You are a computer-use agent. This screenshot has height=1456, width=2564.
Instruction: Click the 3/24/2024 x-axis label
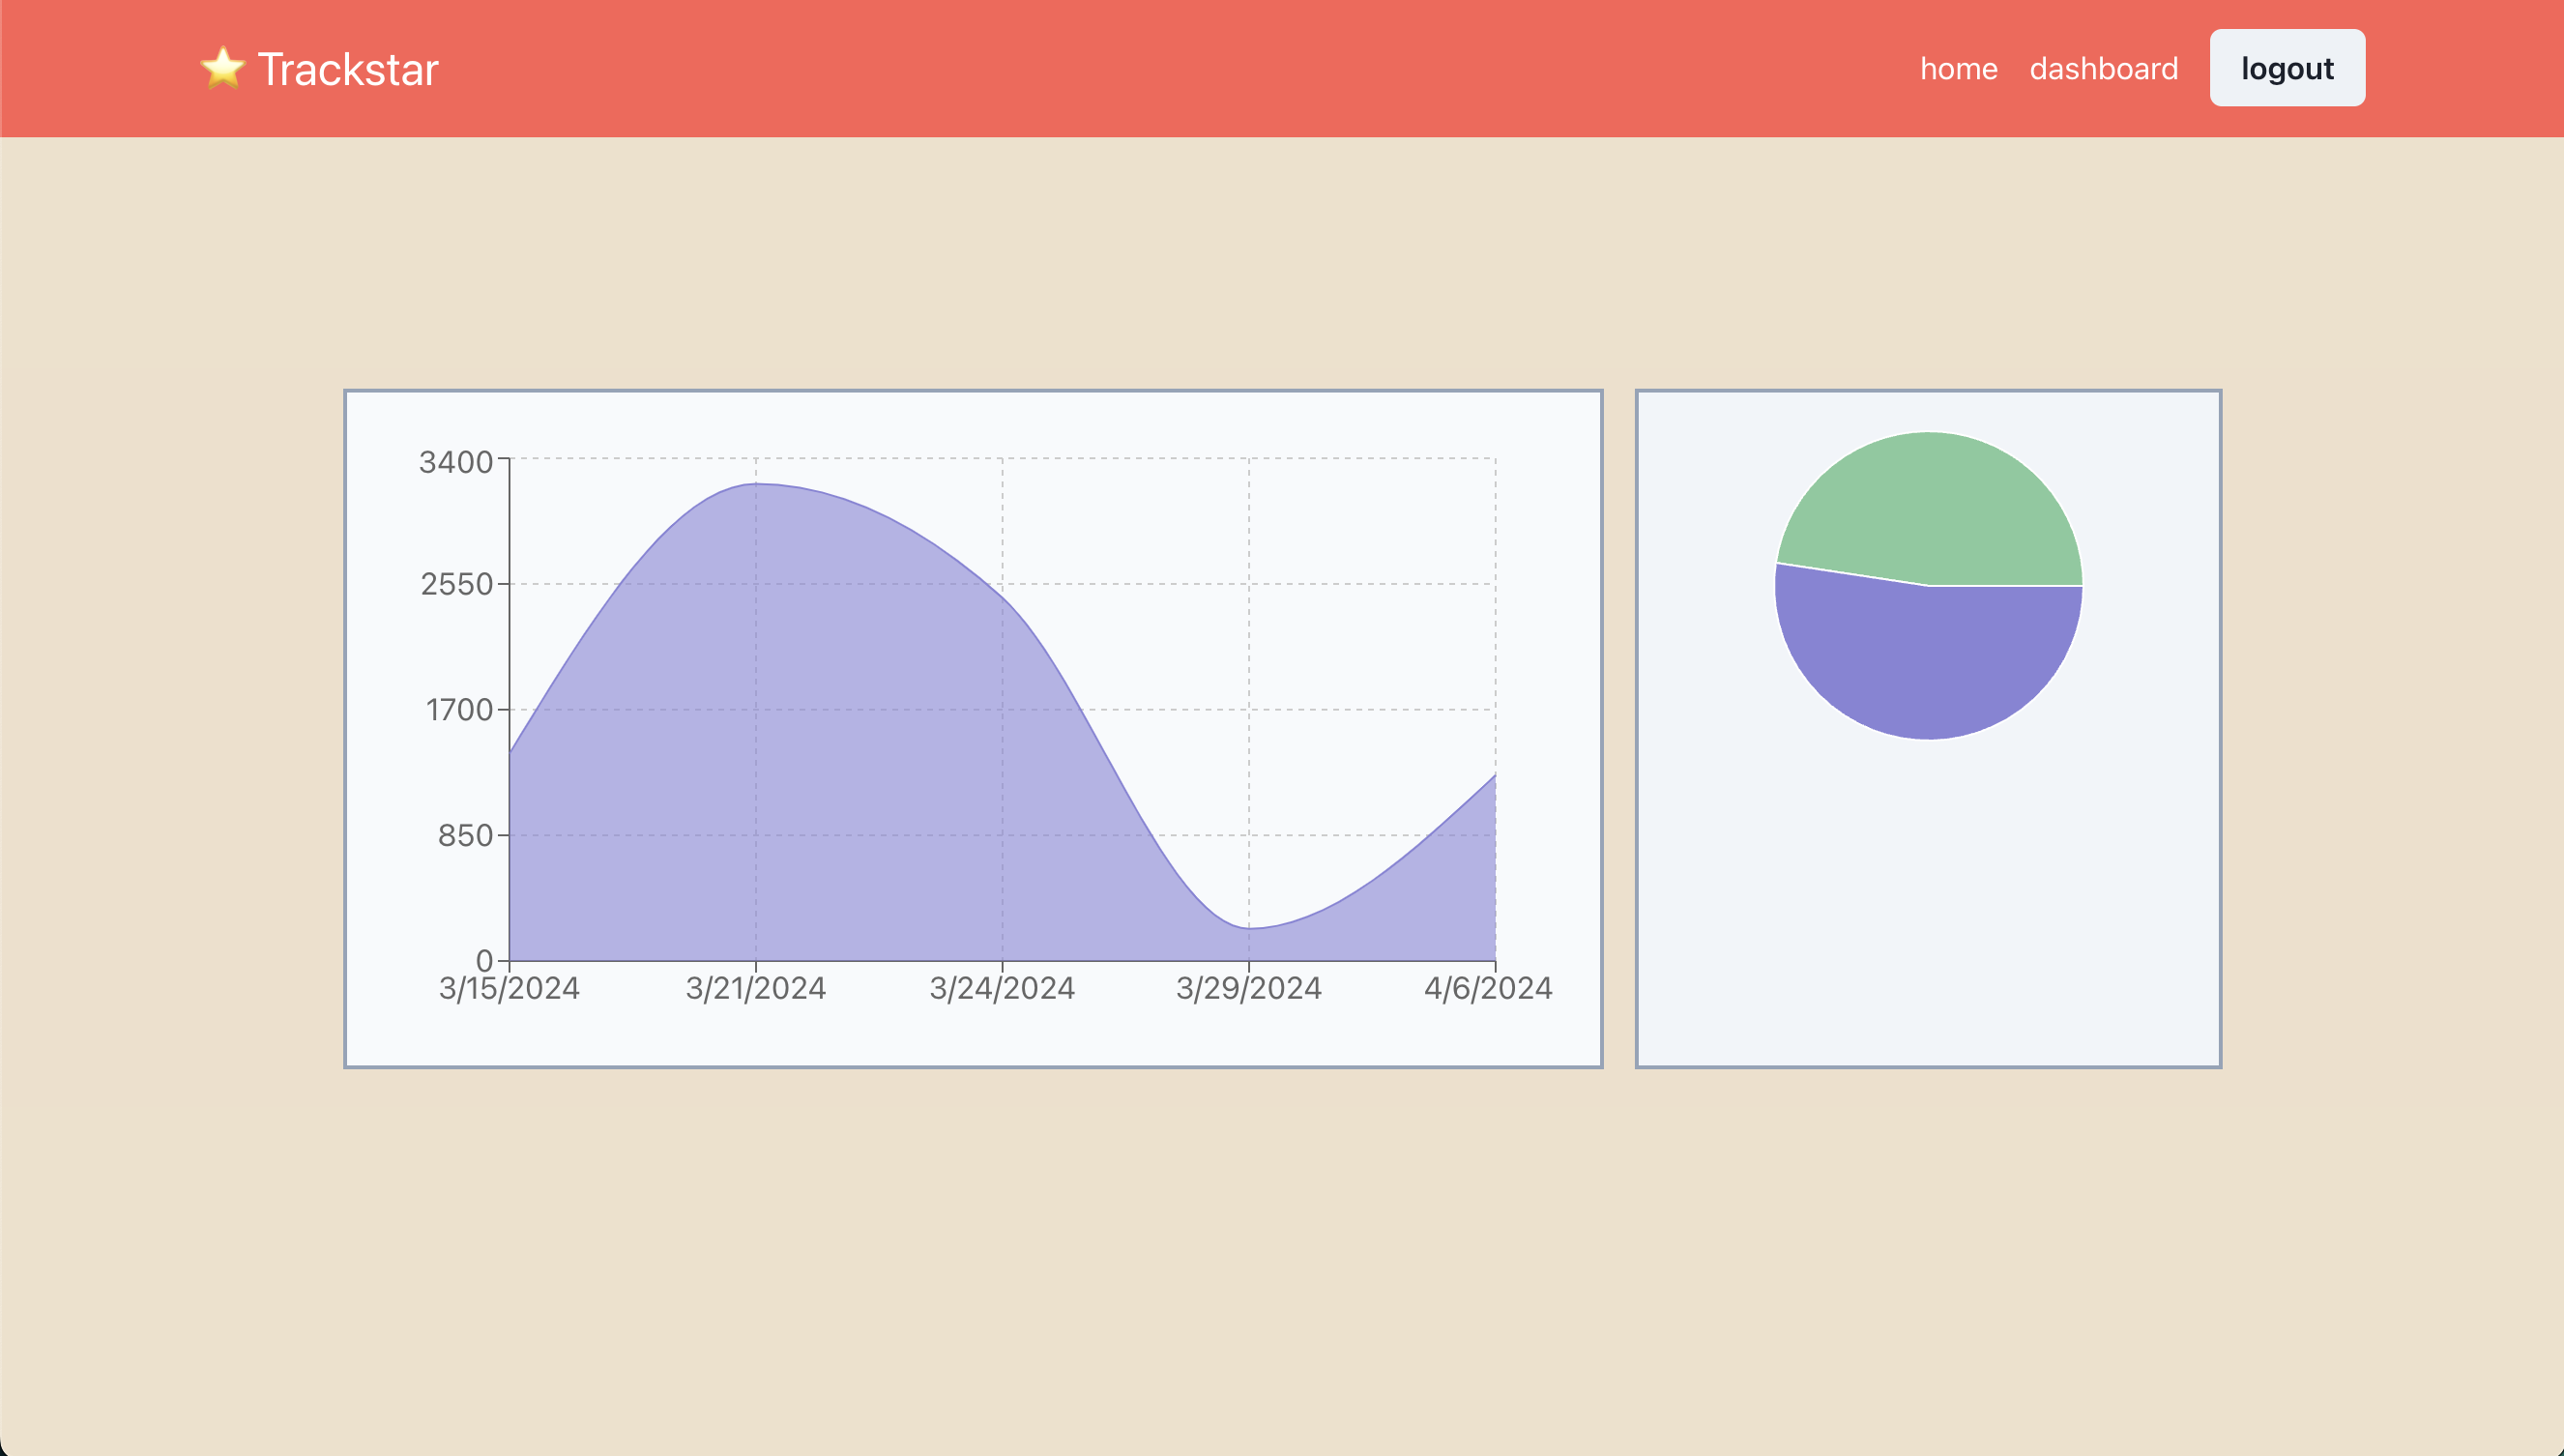1002,988
